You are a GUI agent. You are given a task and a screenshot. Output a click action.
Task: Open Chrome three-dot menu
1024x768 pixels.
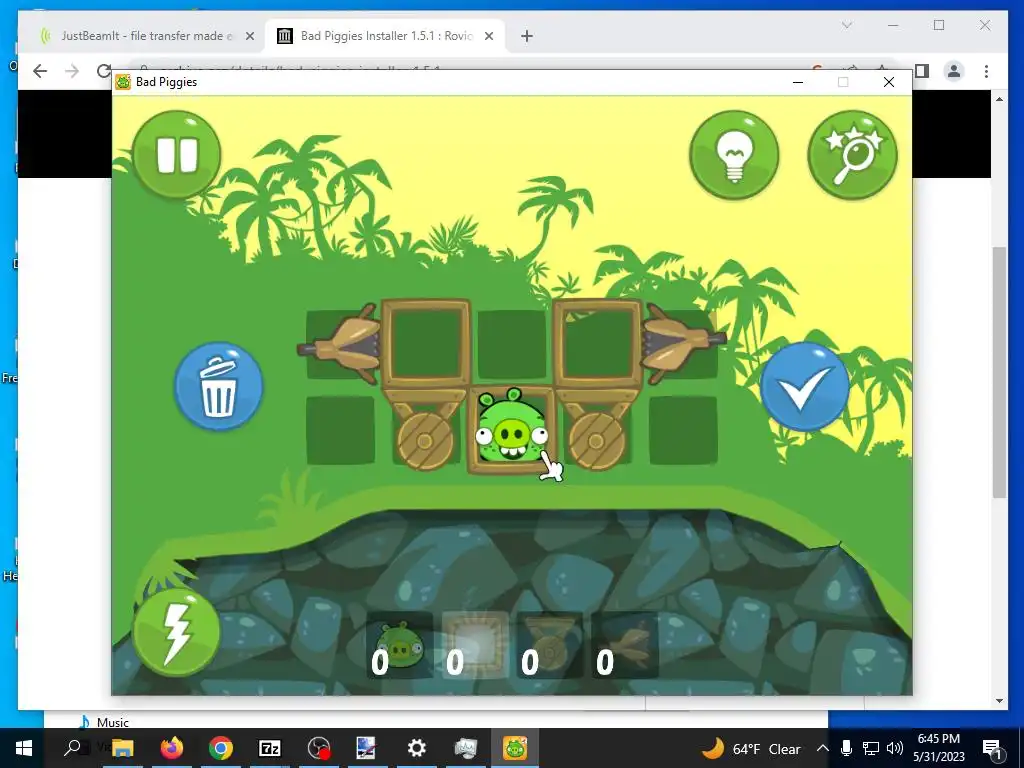[x=986, y=71]
